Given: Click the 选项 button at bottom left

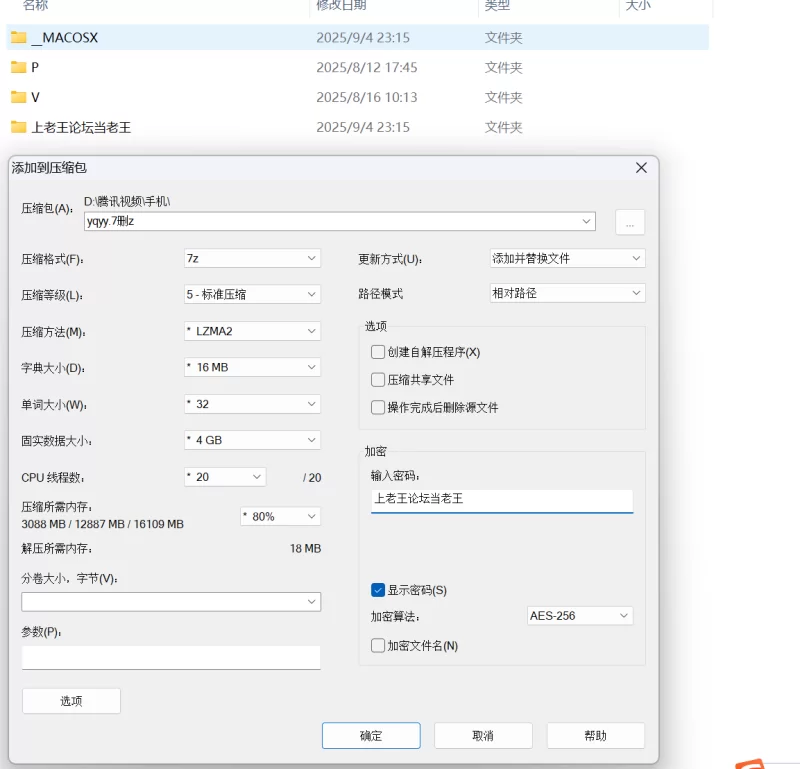Looking at the screenshot, I should [x=71, y=701].
